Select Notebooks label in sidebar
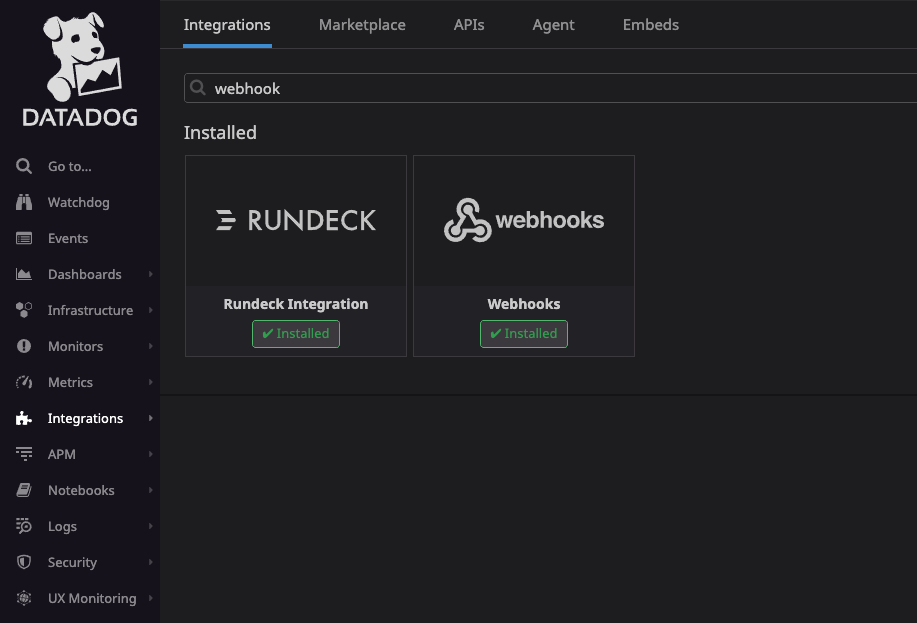Image resolution: width=917 pixels, height=623 pixels. click(x=81, y=490)
